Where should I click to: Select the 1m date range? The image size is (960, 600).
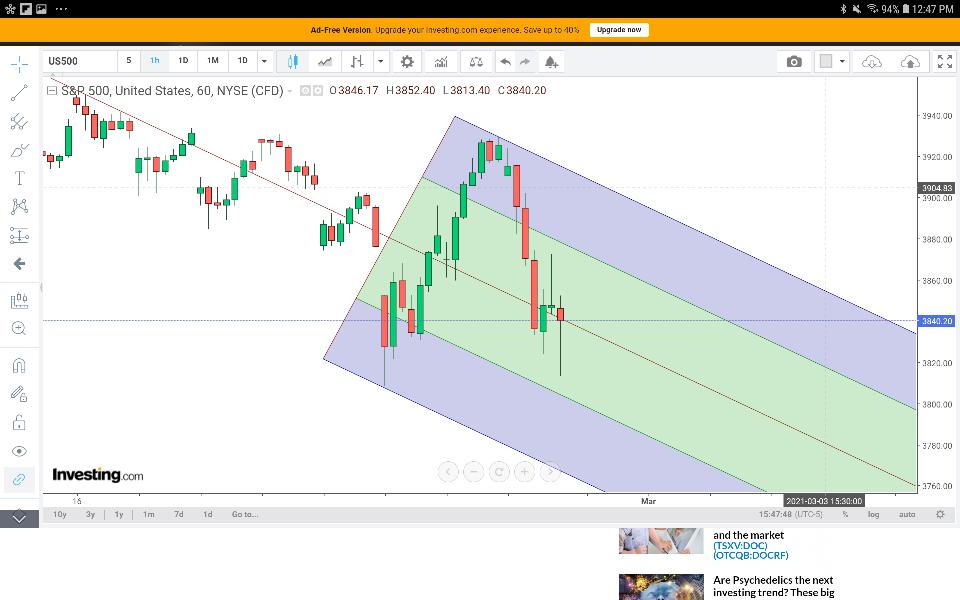149,514
